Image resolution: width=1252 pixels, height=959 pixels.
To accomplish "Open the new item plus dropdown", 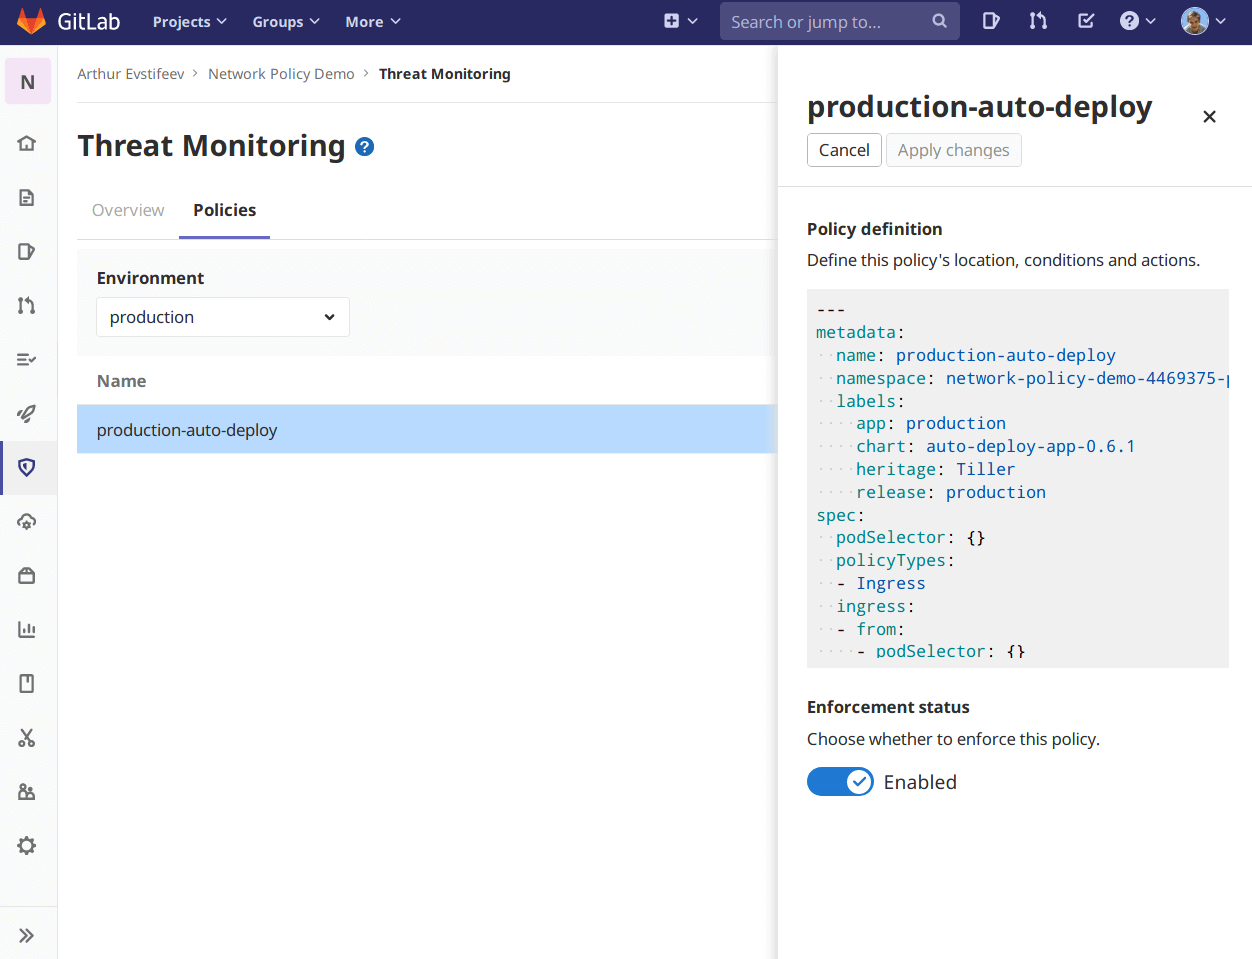I will click(x=680, y=20).
